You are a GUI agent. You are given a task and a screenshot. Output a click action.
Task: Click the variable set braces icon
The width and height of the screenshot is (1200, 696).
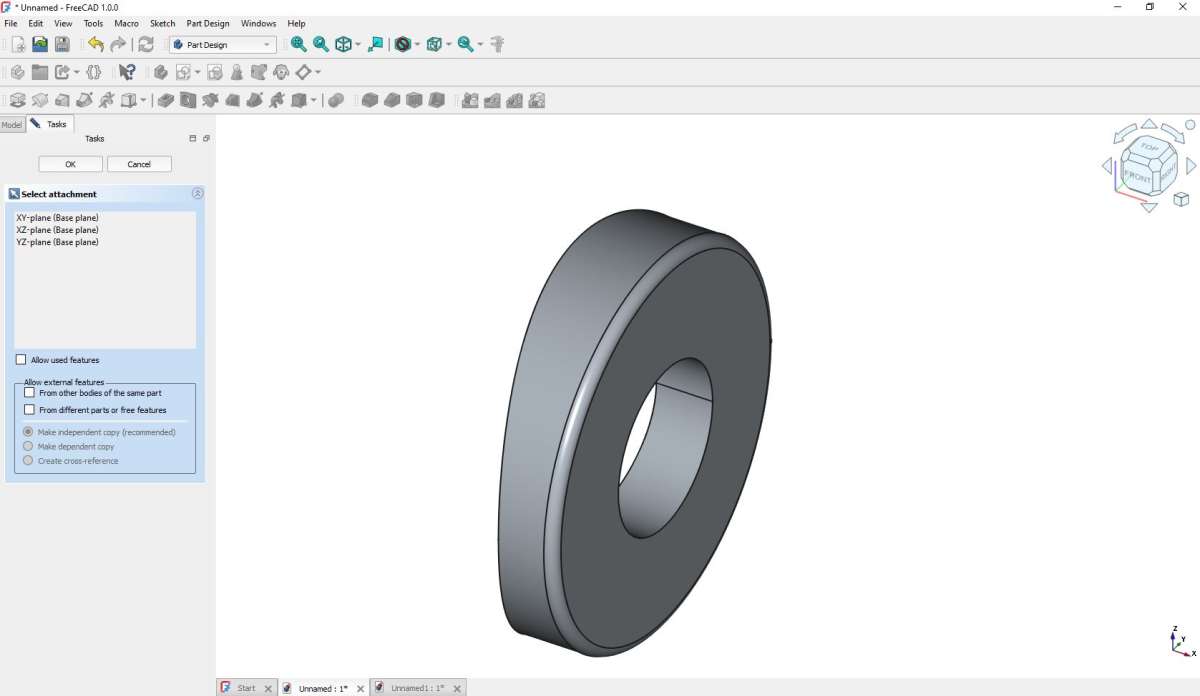click(x=94, y=72)
